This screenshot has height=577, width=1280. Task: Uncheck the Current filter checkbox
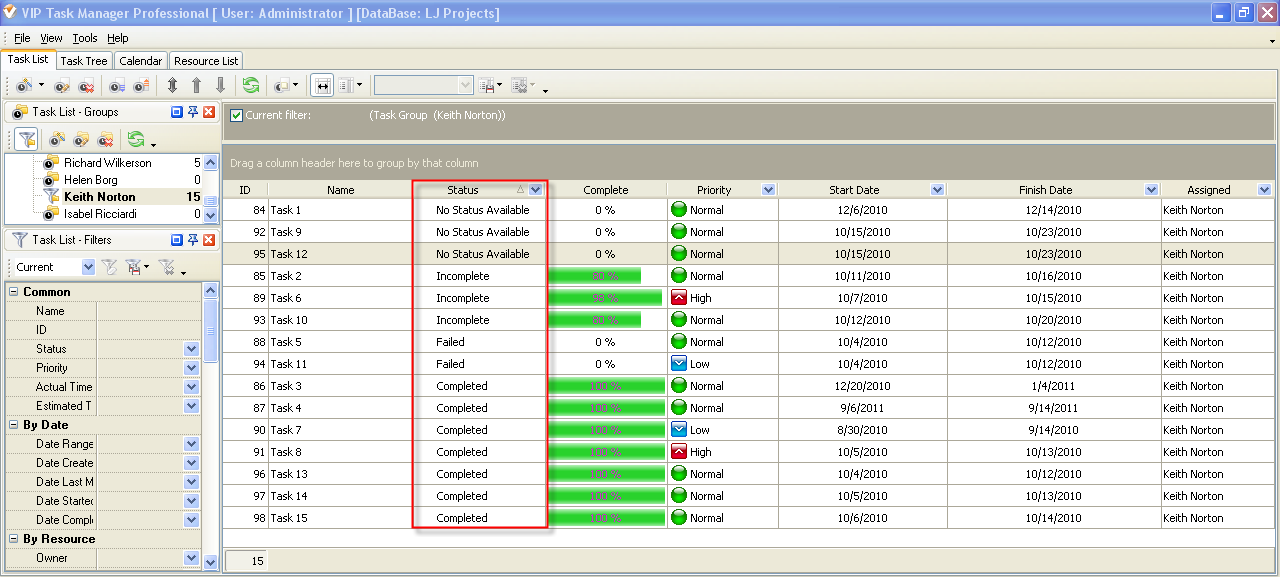236,115
